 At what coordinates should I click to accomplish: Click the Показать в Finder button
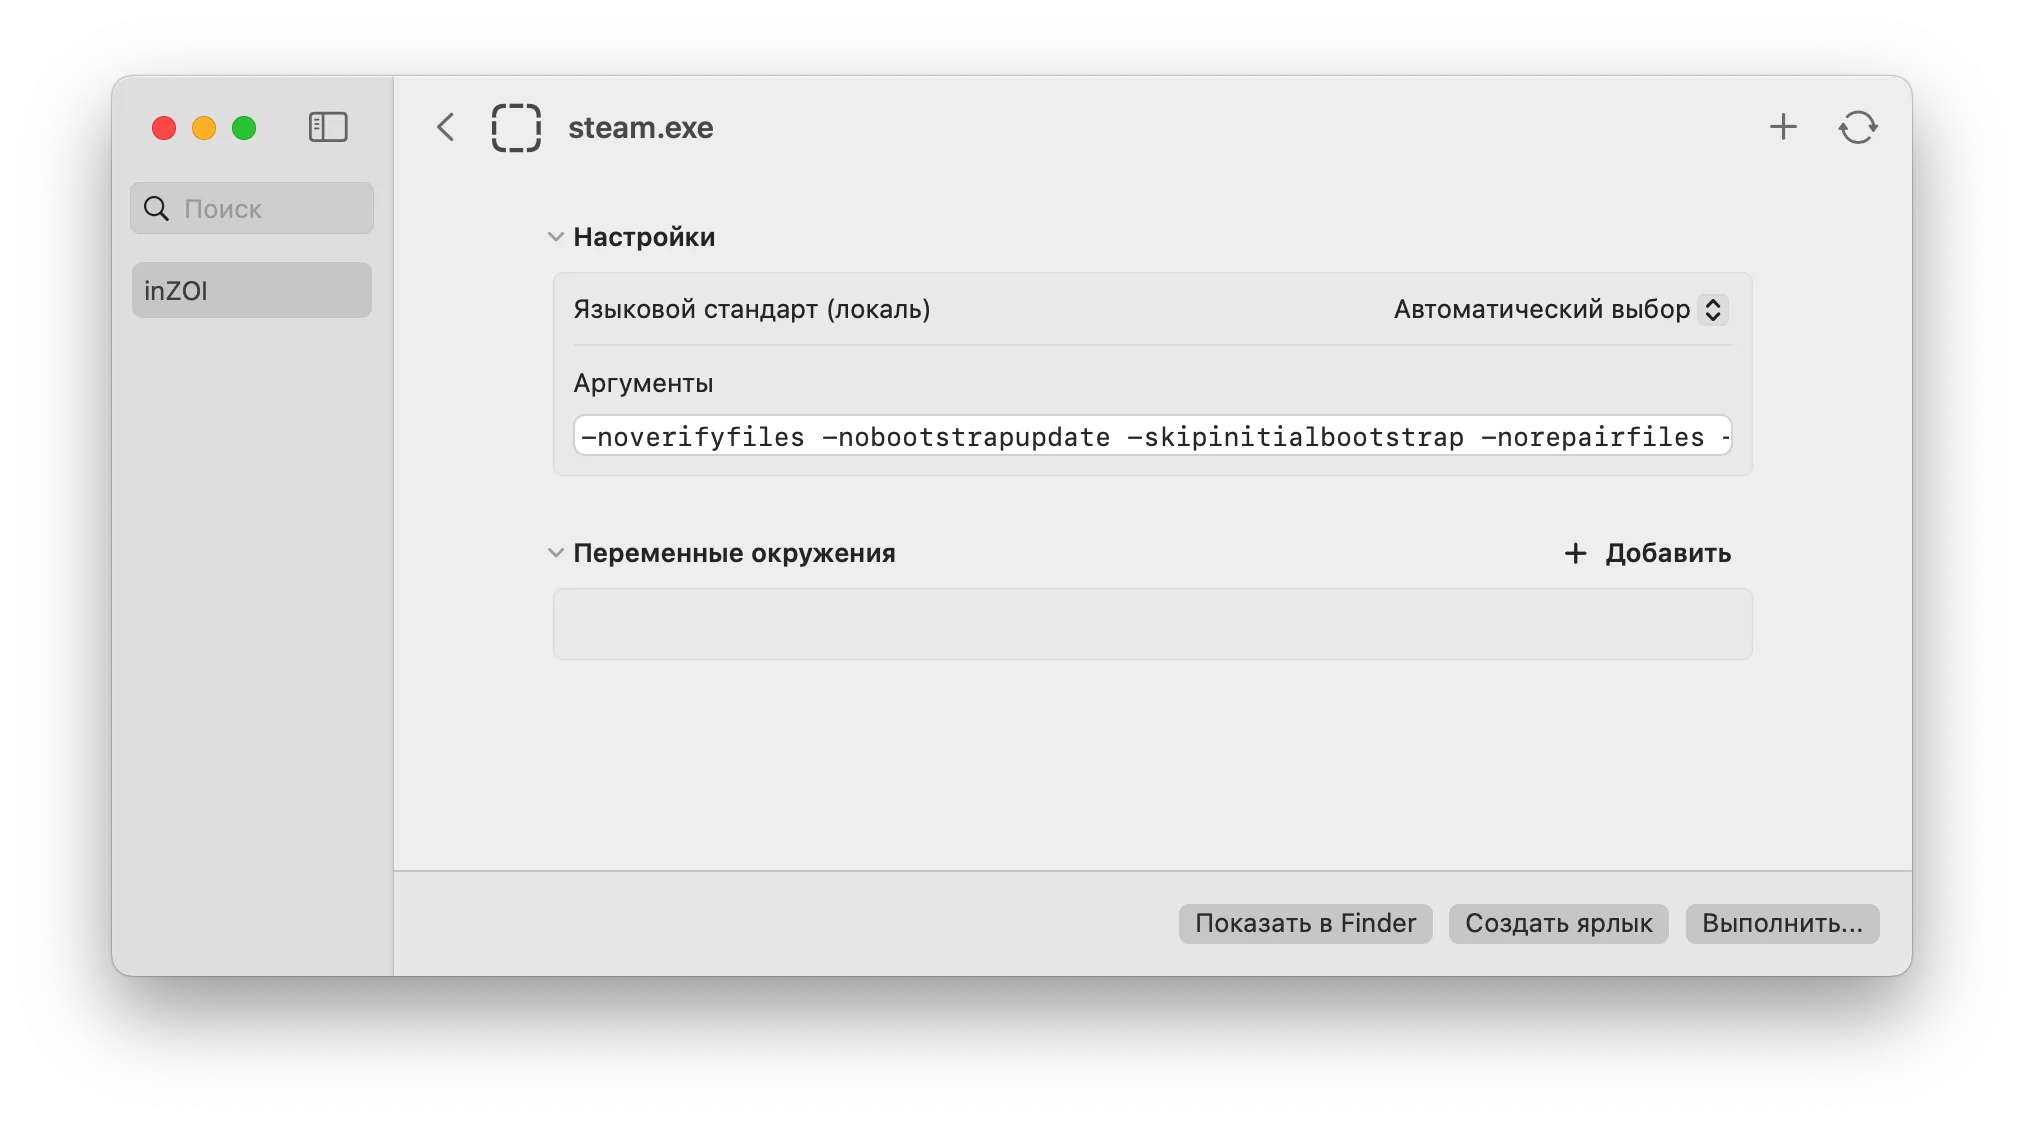click(x=1305, y=923)
